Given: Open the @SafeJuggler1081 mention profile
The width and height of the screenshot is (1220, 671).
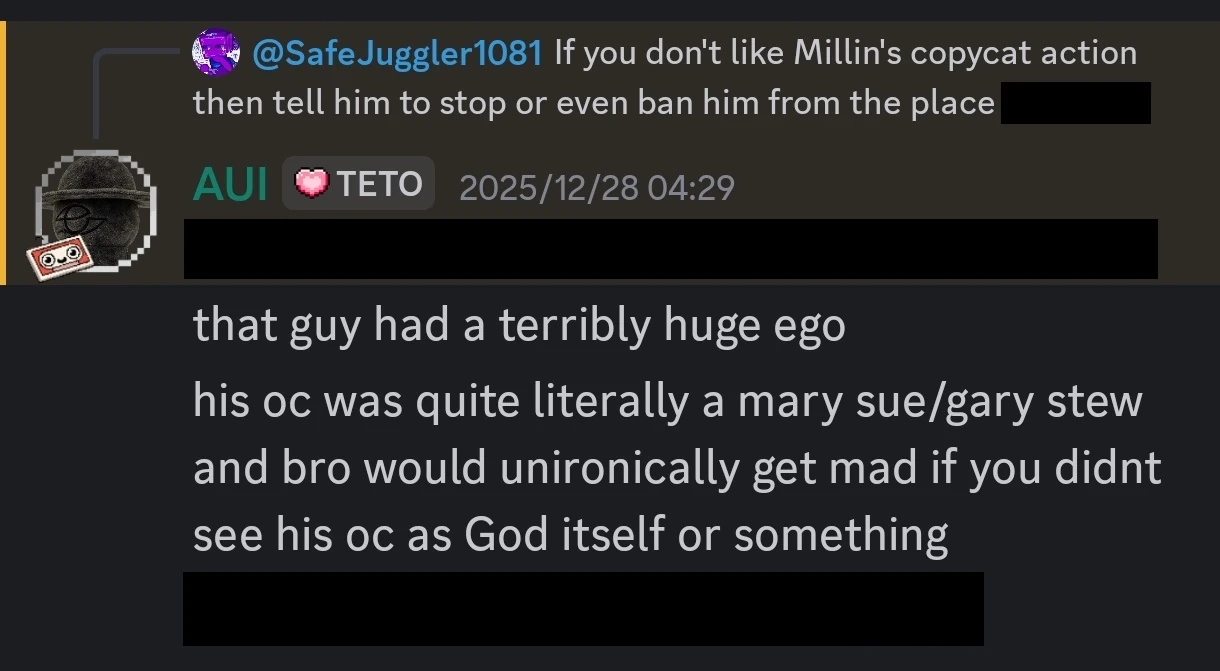Looking at the screenshot, I should pos(396,53).
